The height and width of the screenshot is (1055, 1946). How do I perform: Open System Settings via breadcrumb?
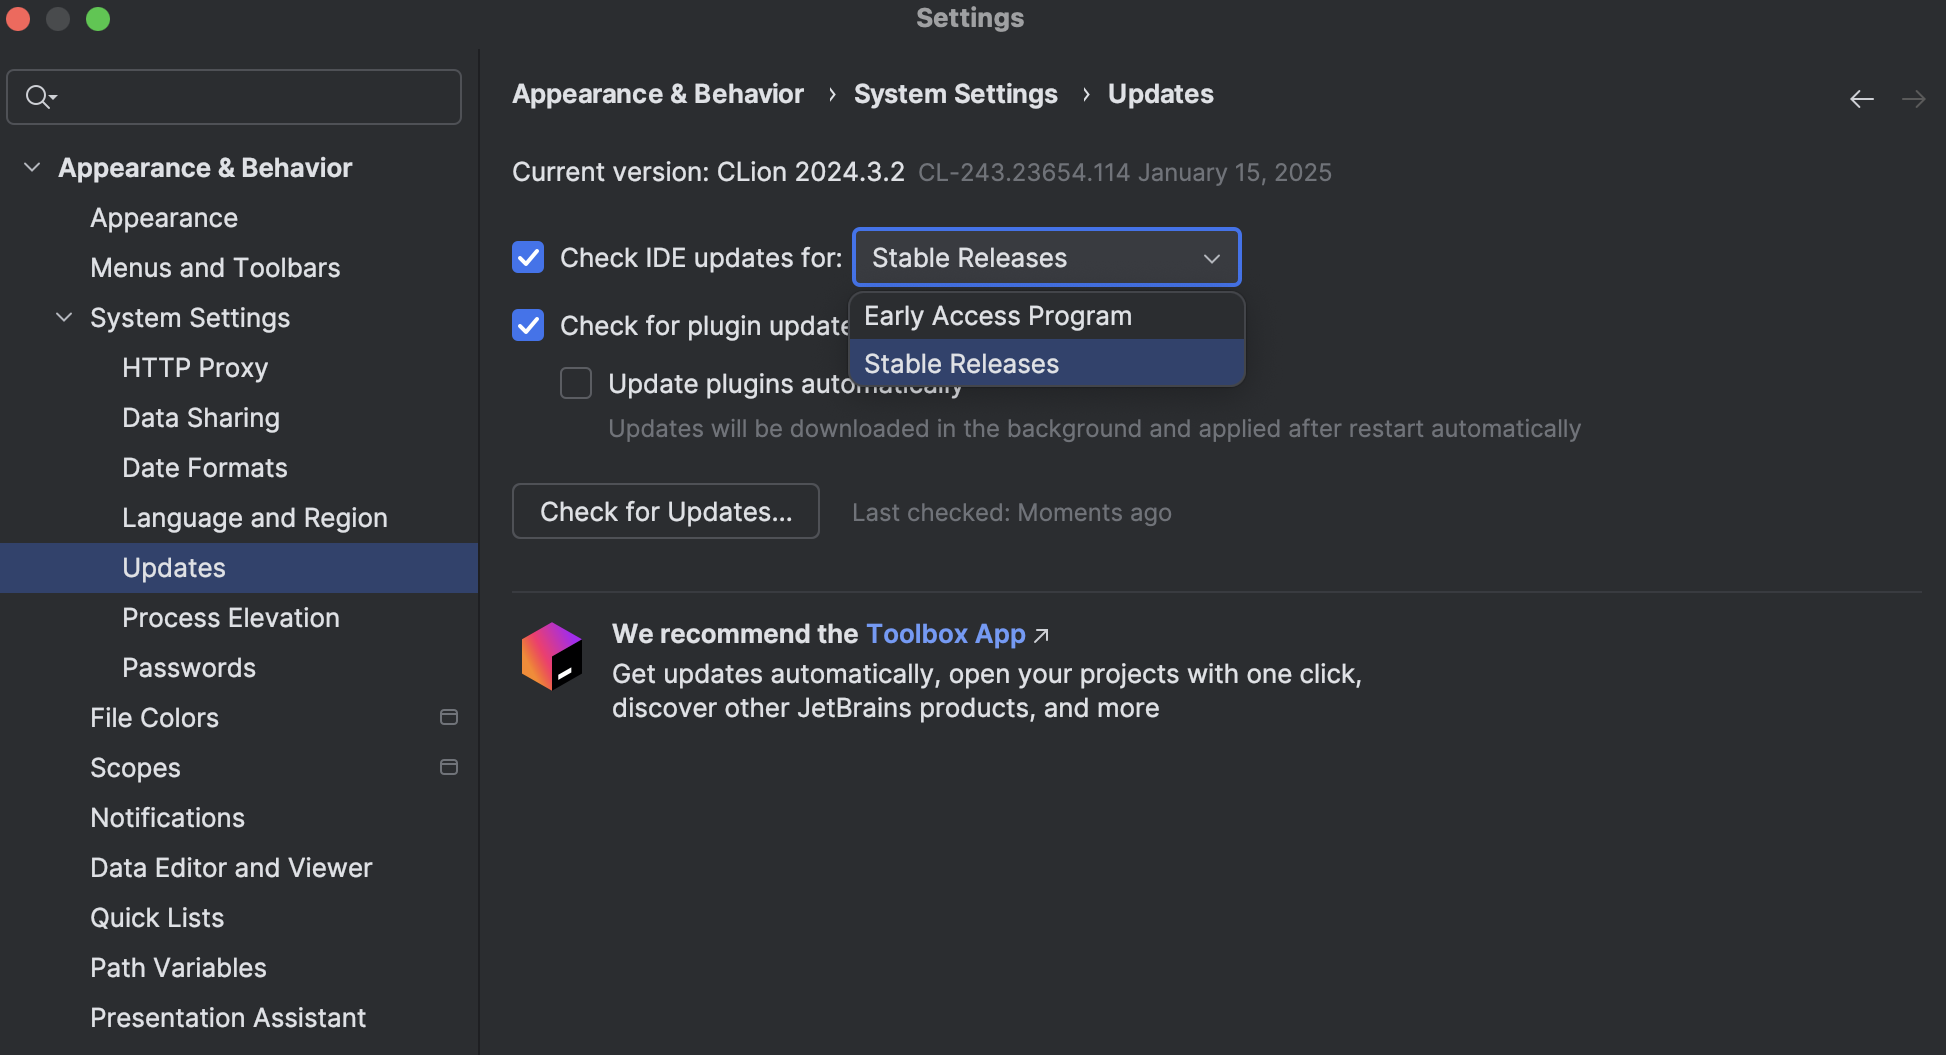tap(955, 93)
